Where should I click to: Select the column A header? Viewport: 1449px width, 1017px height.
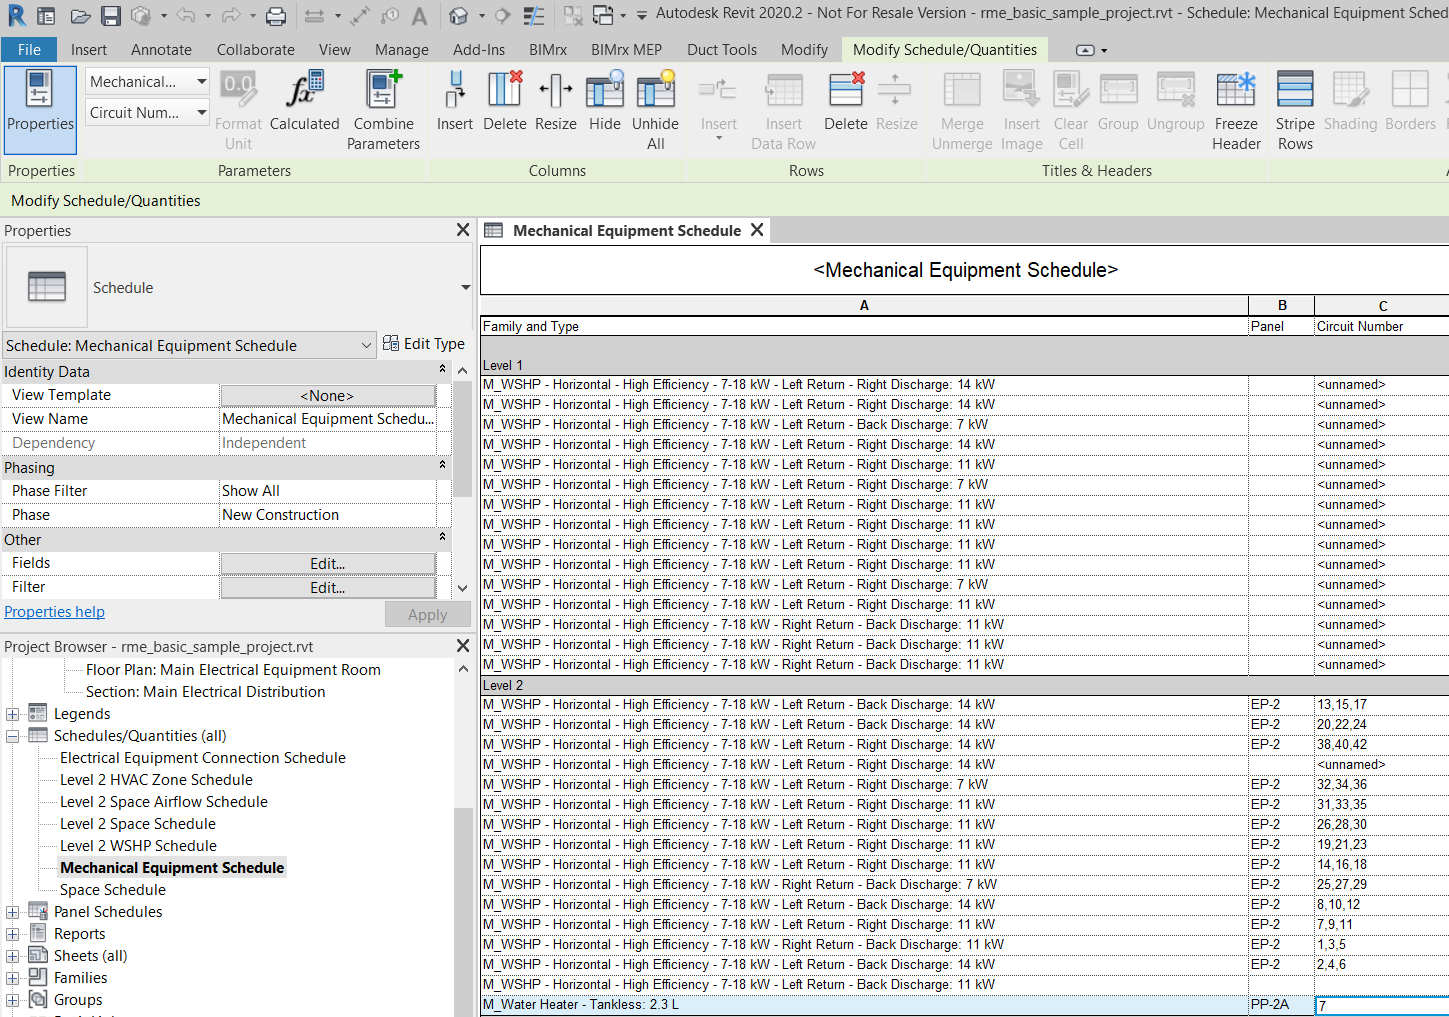(864, 305)
